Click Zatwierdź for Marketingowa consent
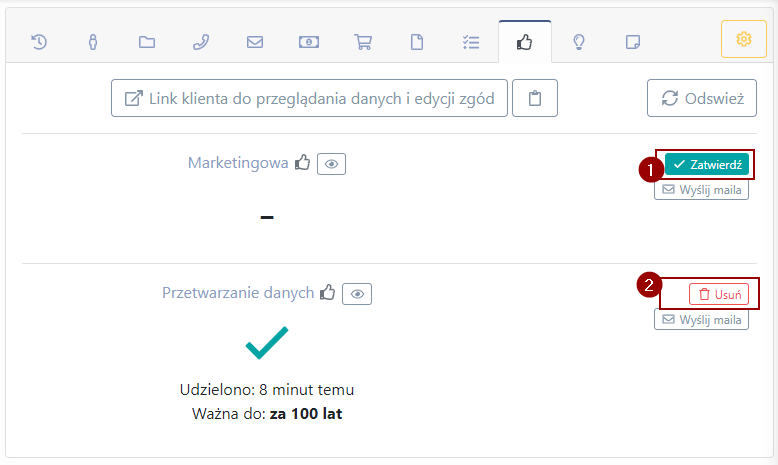The height and width of the screenshot is (465, 778). [707, 164]
